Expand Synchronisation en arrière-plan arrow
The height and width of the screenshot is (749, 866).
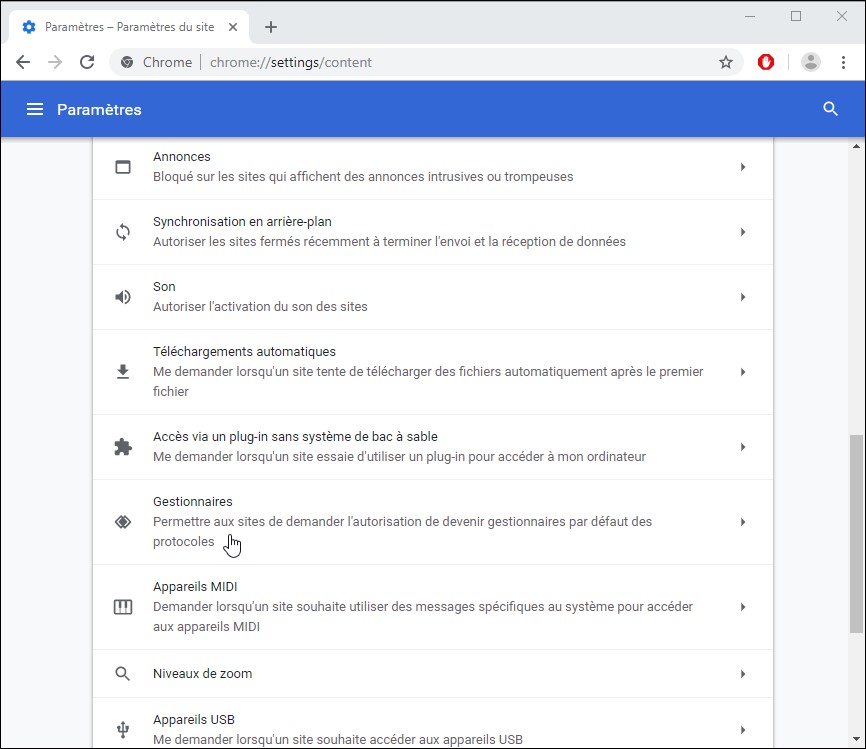(743, 232)
